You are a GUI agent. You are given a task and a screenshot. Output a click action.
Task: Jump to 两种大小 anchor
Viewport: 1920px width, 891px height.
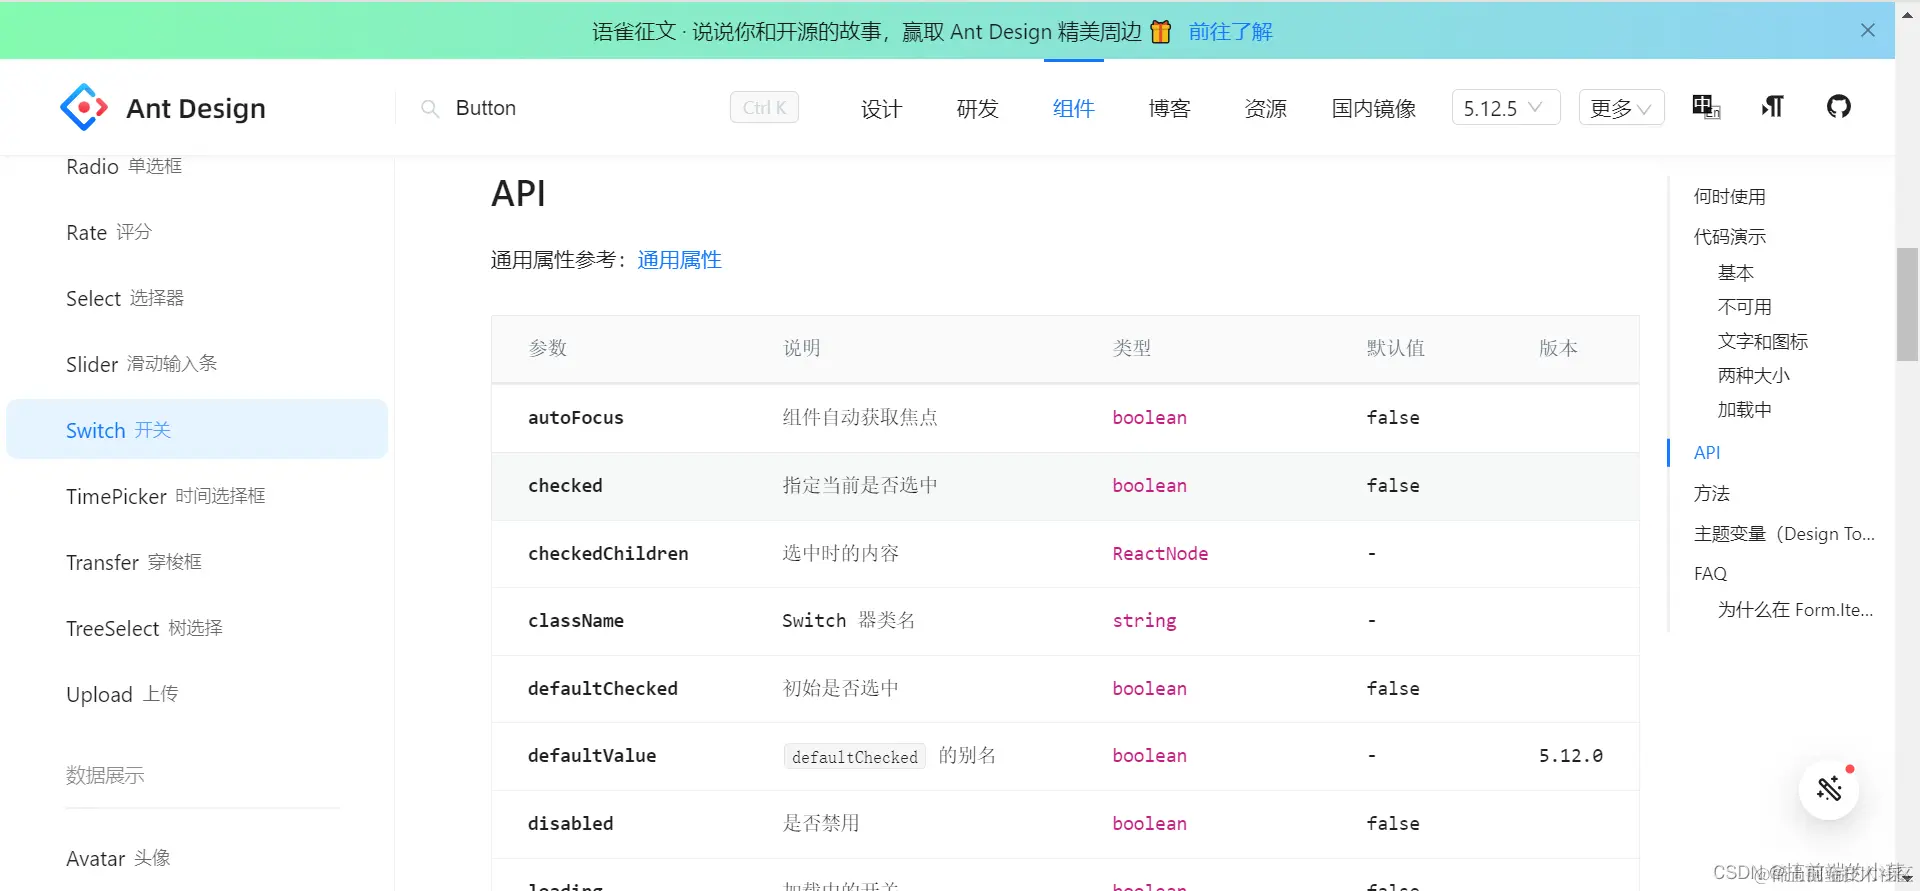pyautogui.click(x=1753, y=376)
